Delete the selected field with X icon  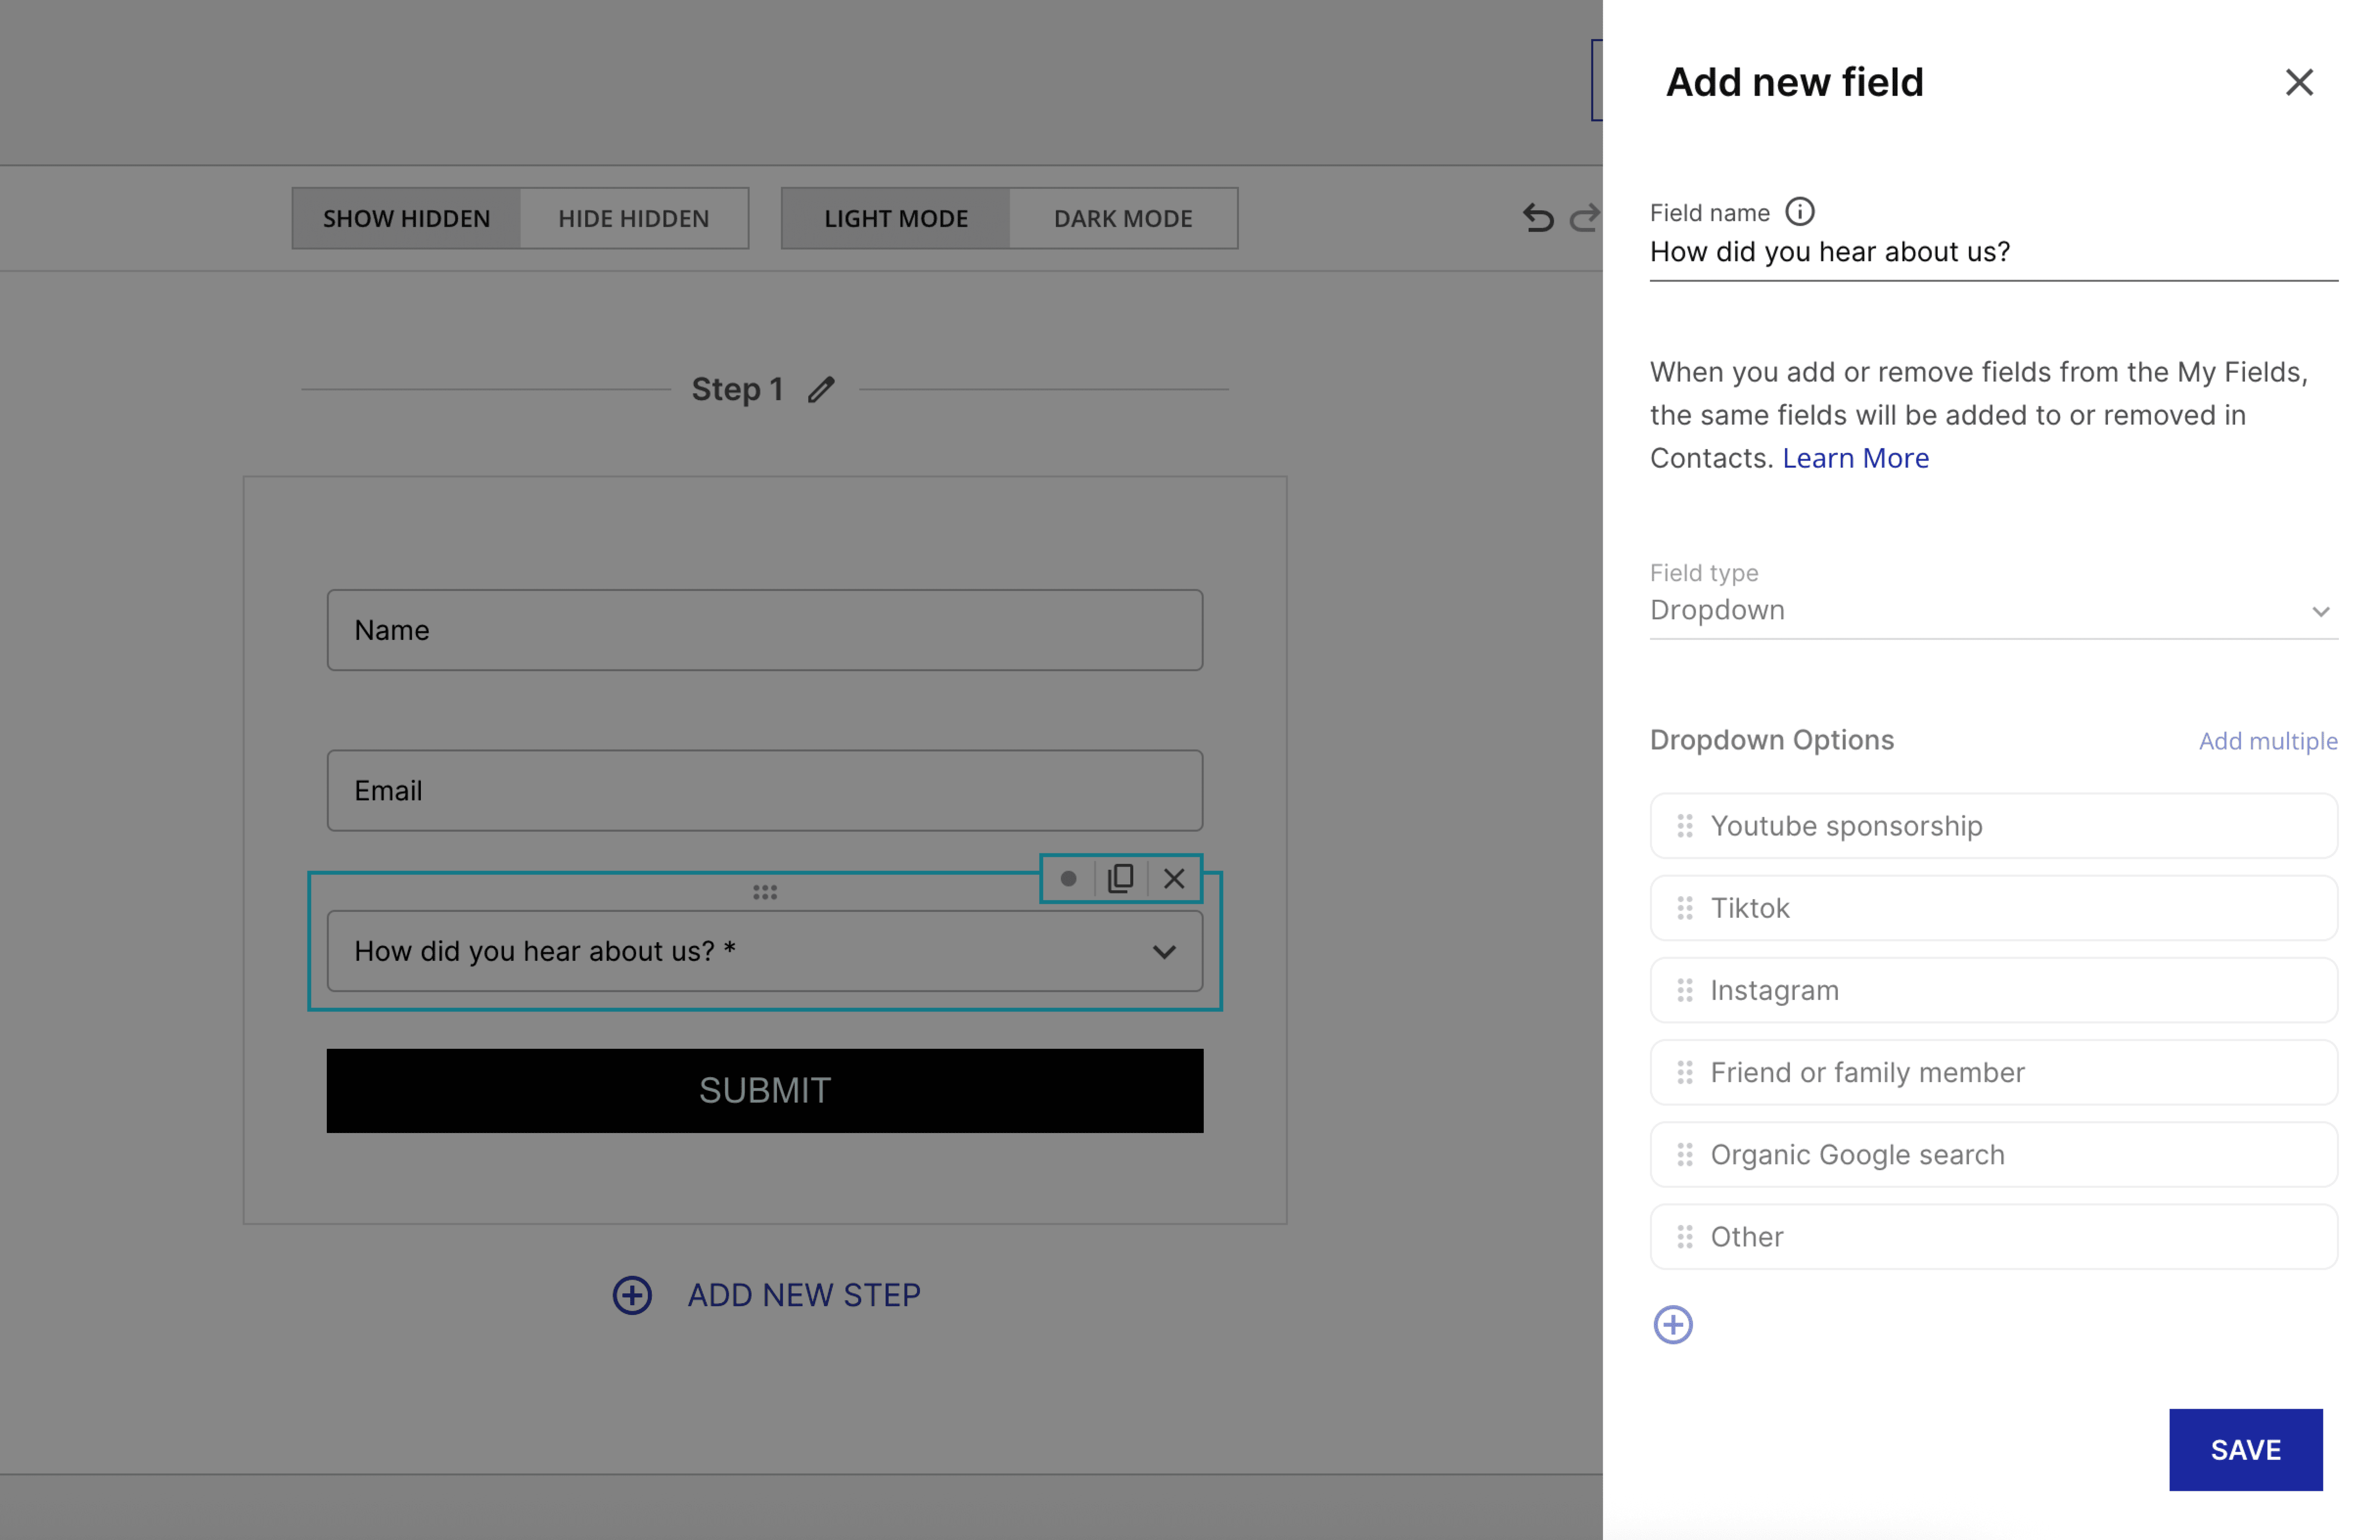pos(1174,878)
